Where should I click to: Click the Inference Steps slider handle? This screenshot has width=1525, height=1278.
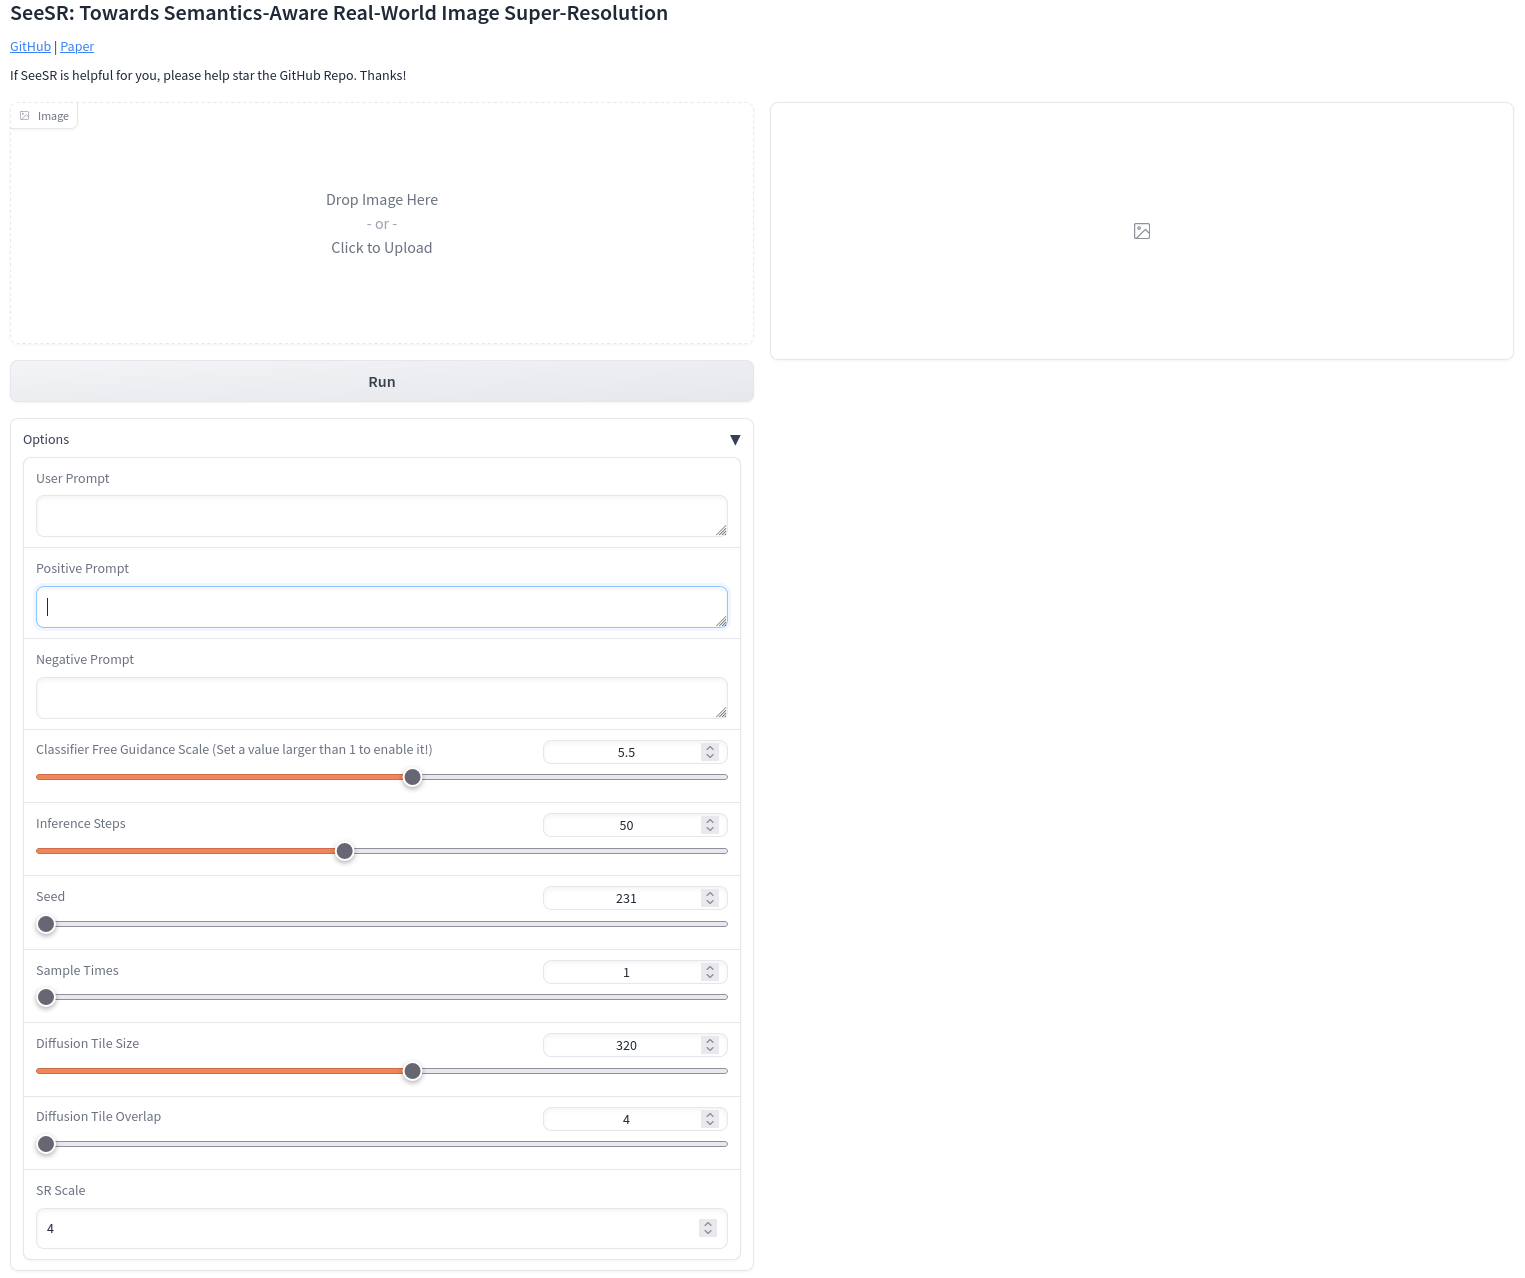[x=345, y=852]
